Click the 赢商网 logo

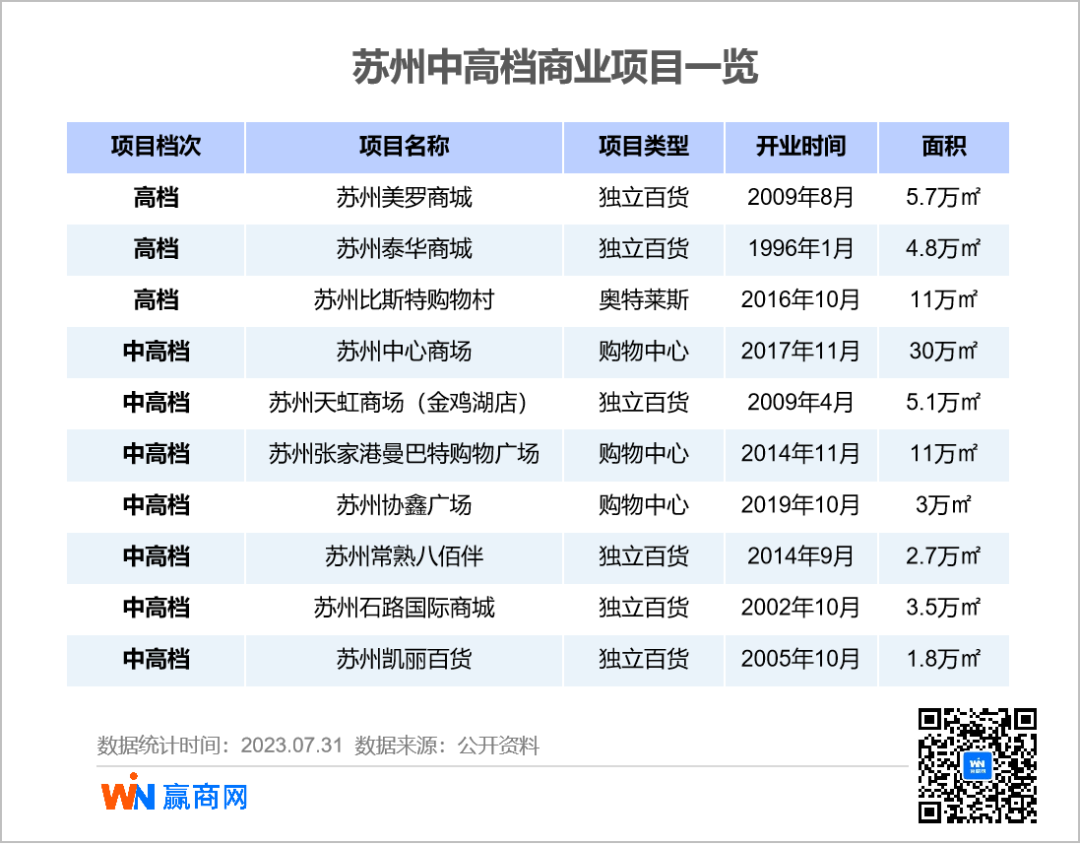pos(174,792)
